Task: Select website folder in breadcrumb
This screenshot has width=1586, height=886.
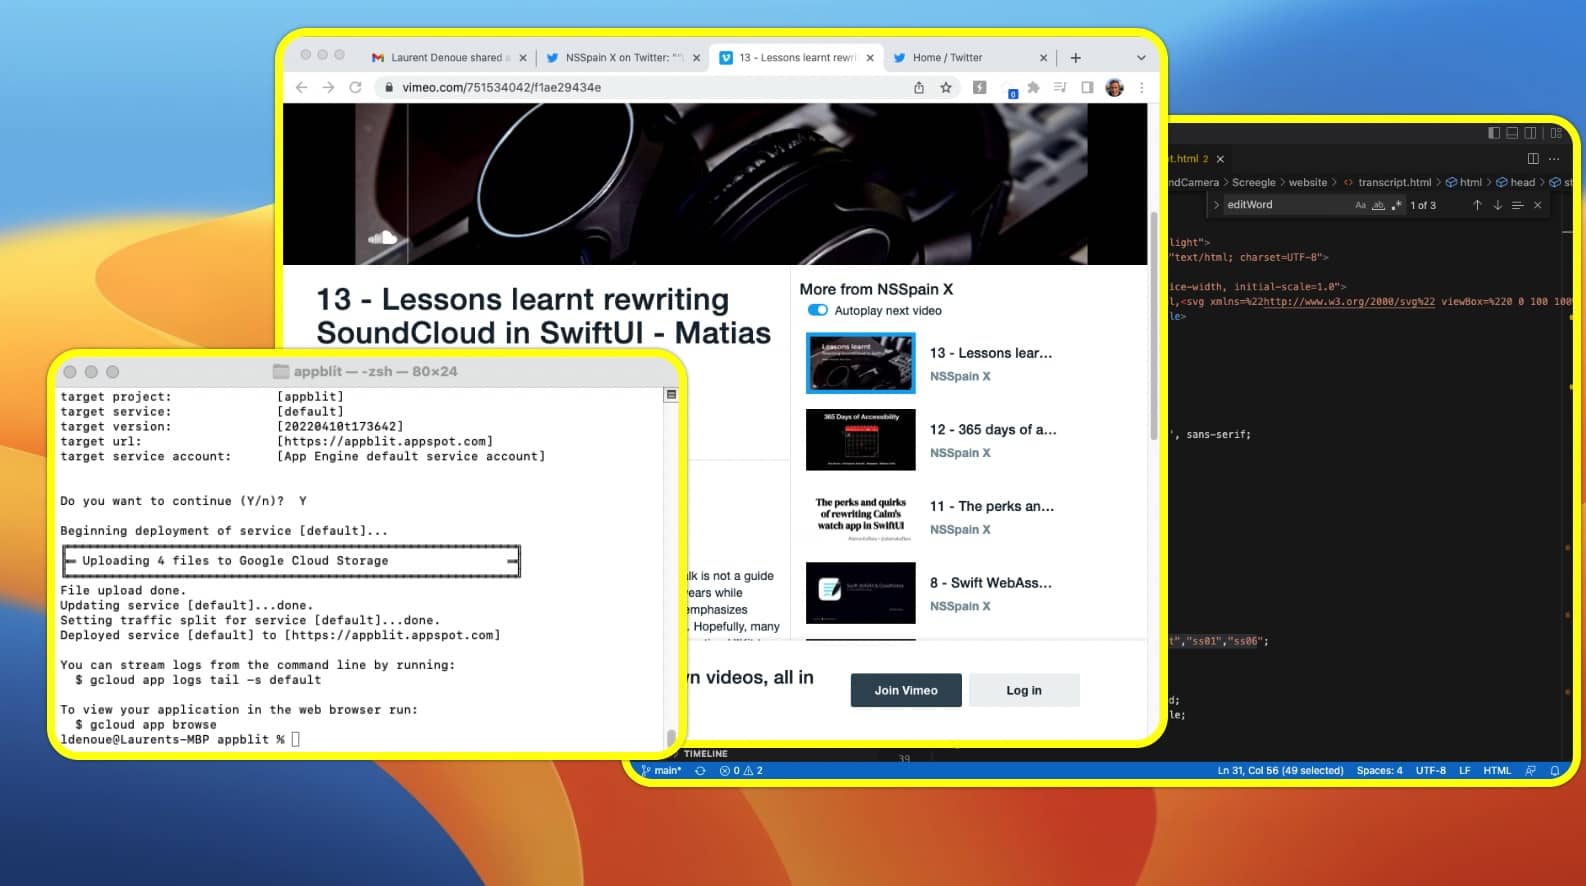Action: pyautogui.click(x=1308, y=182)
